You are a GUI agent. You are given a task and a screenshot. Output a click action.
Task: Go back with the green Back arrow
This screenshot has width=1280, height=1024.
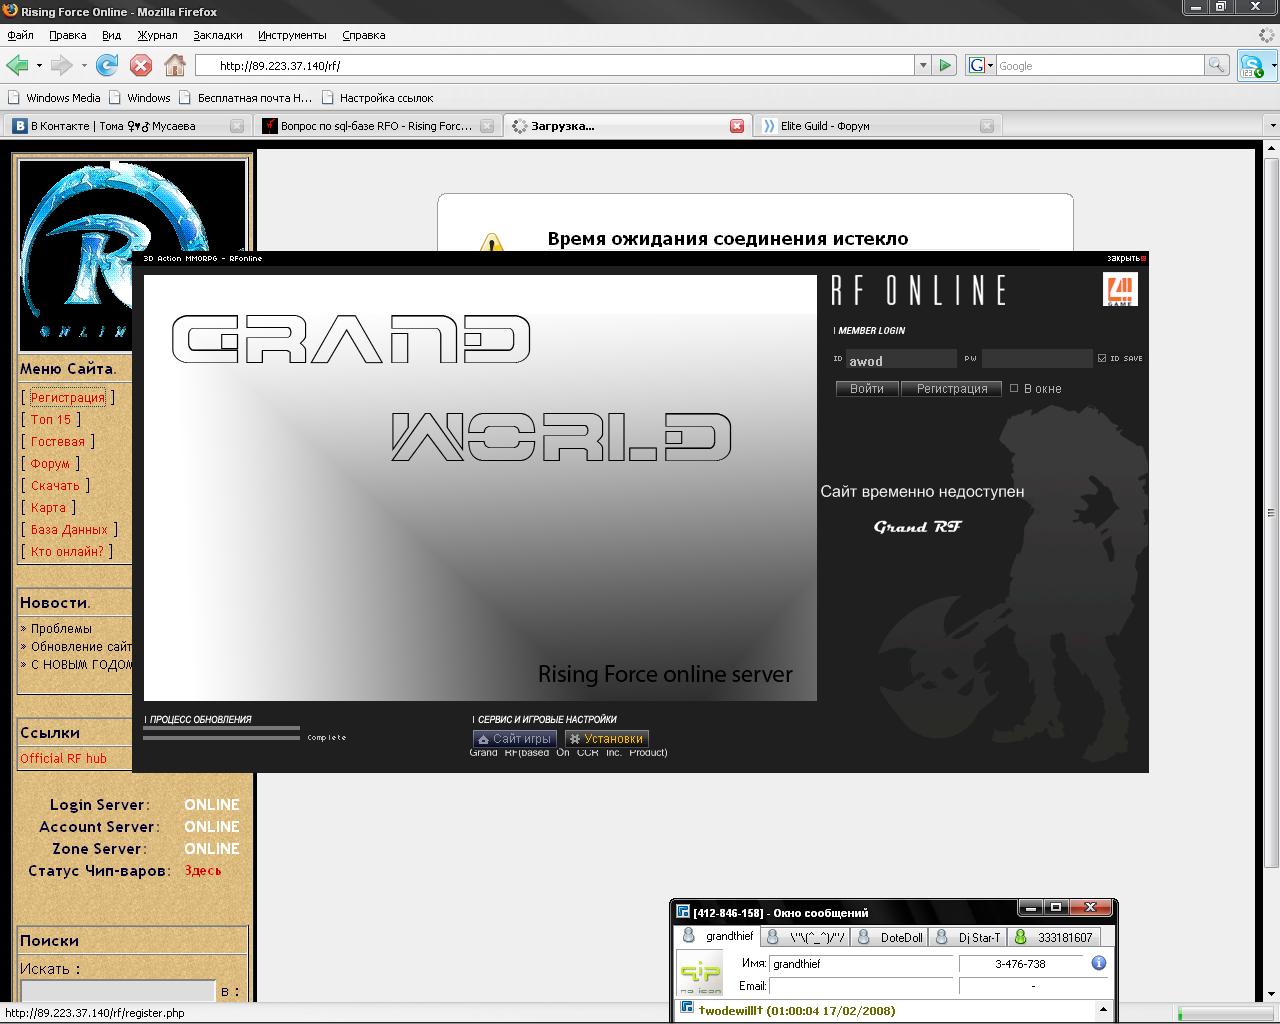point(17,65)
